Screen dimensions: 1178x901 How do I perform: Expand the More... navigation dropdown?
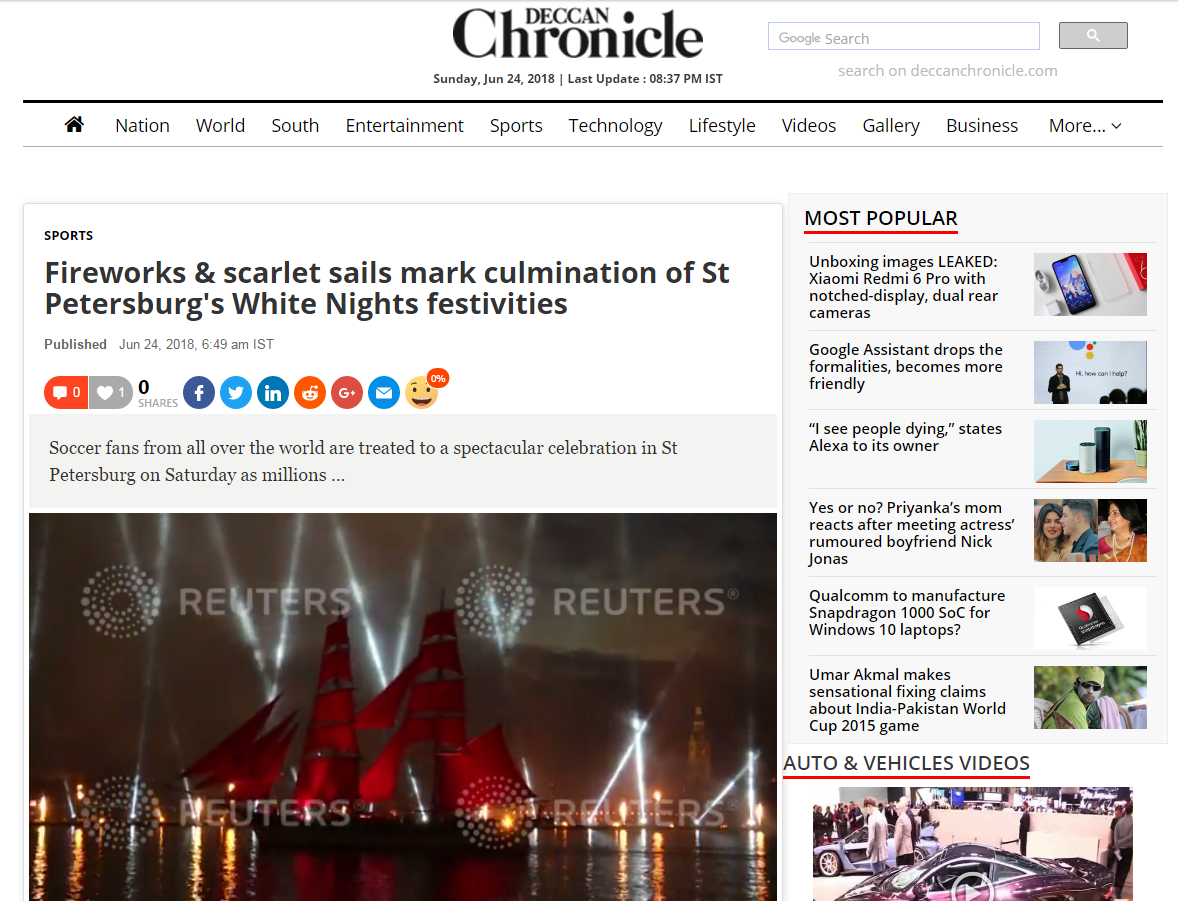tap(1085, 125)
